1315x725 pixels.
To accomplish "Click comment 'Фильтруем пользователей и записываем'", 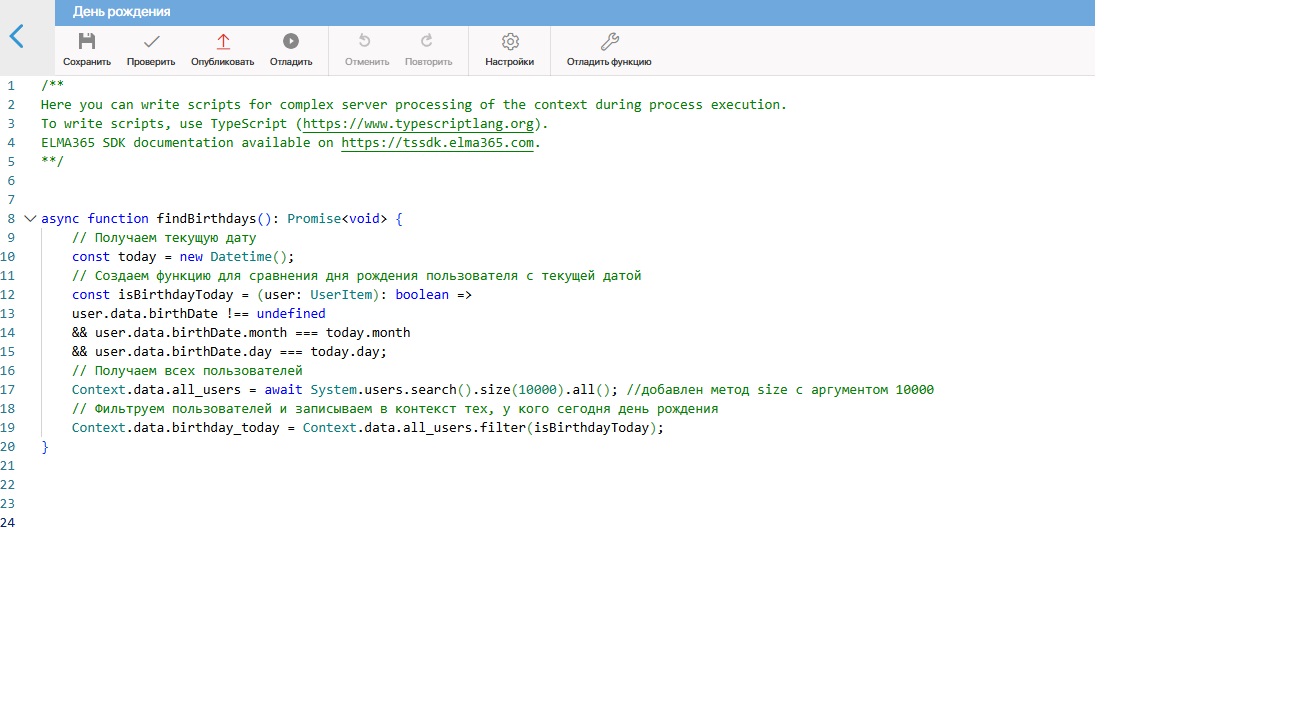I will point(395,409).
